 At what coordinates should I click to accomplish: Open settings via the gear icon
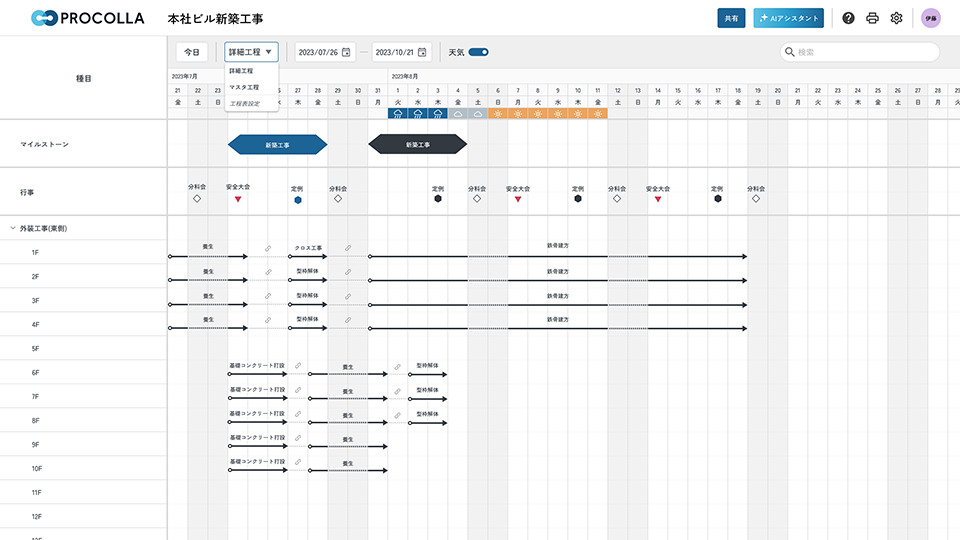896,18
